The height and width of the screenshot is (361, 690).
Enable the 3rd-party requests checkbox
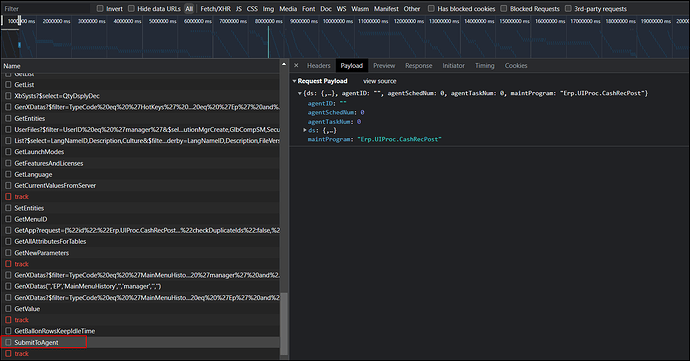coord(568,8)
